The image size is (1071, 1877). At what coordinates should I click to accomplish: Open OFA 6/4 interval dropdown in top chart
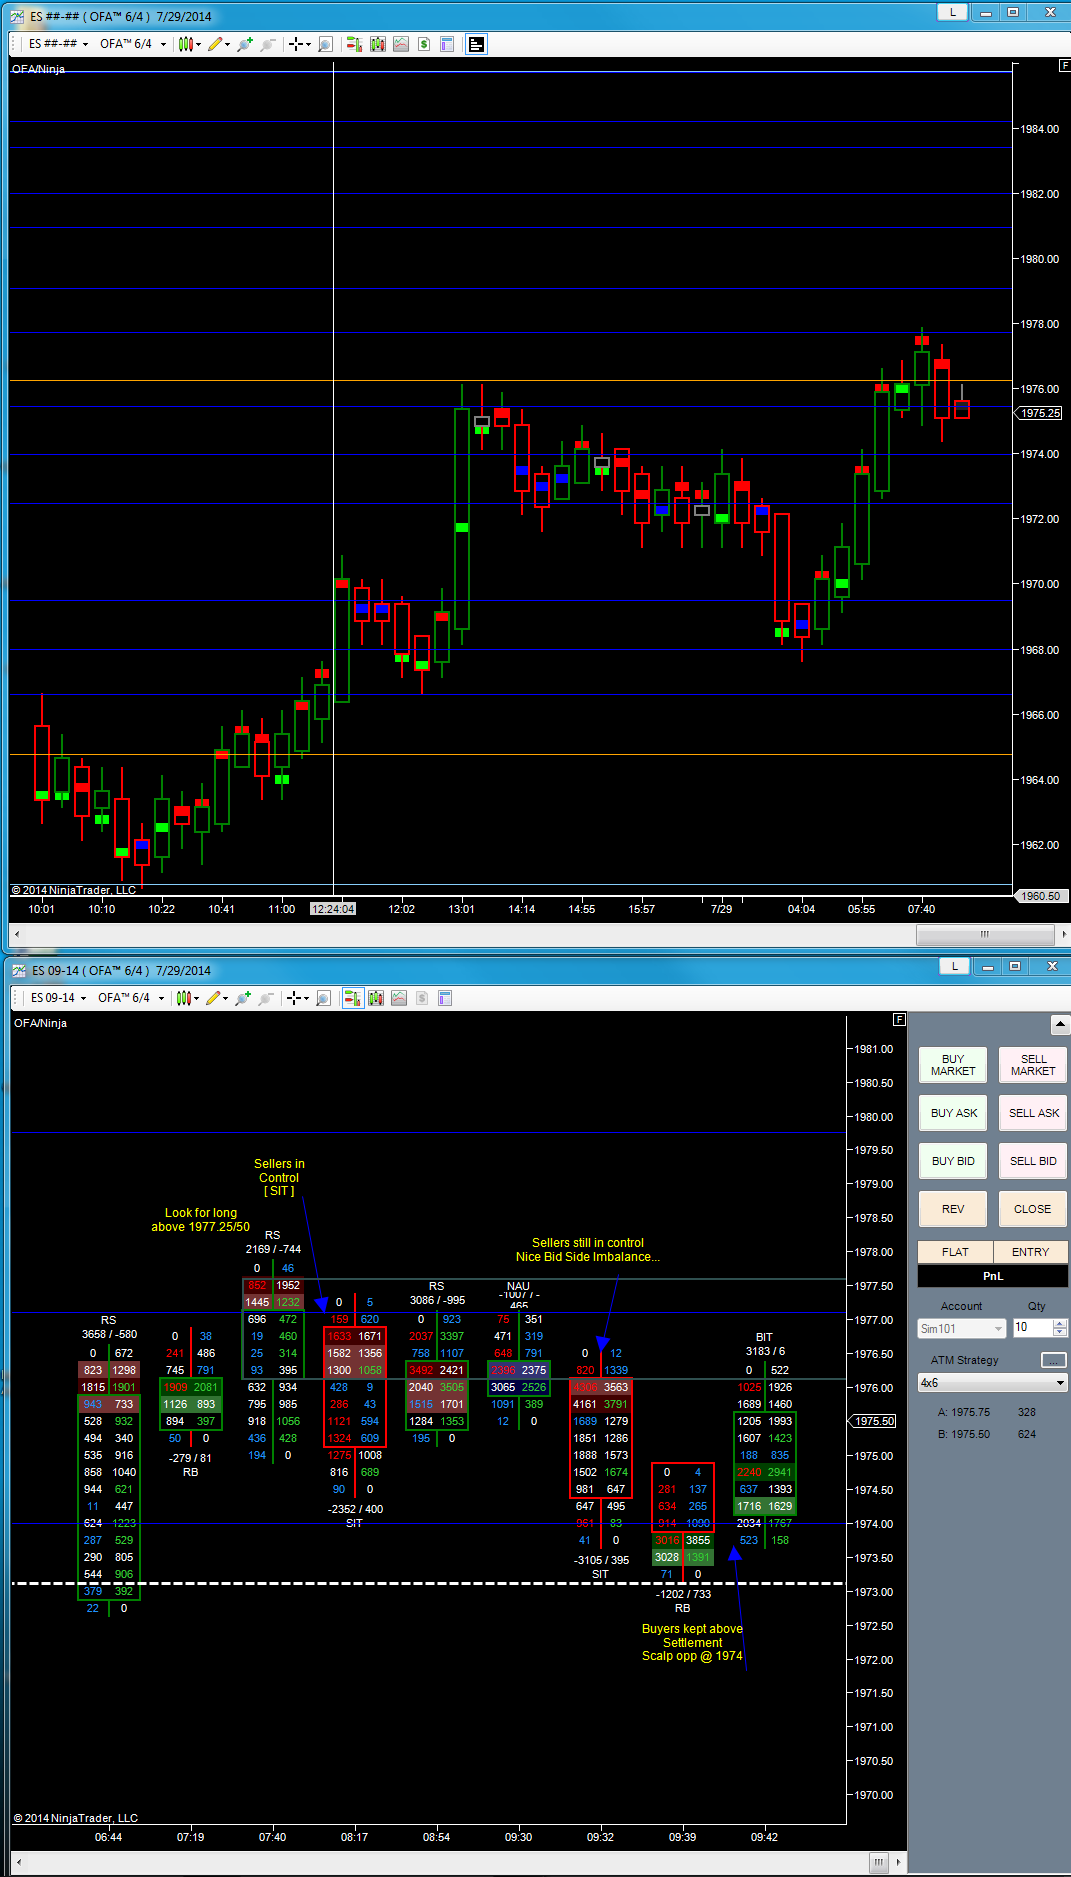click(x=132, y=44)
